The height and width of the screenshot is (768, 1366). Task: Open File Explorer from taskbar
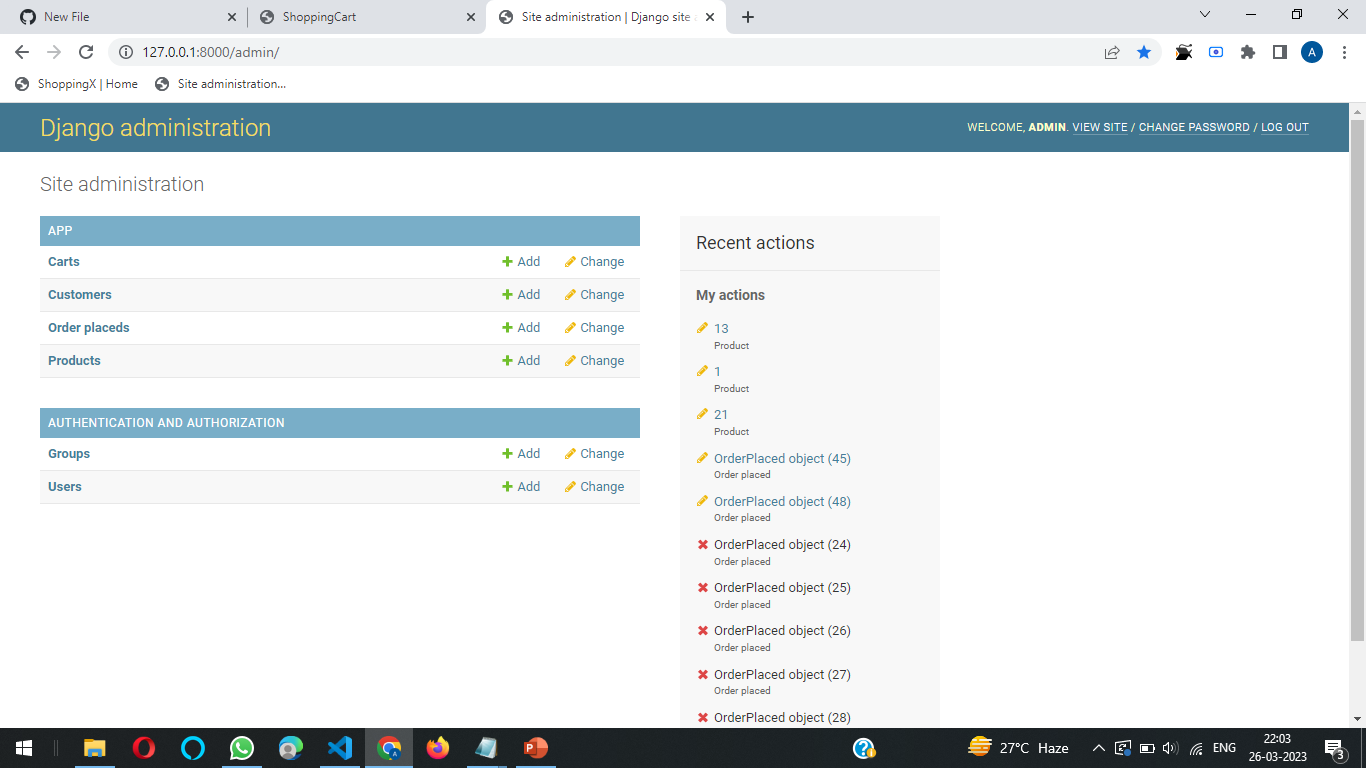pyautogui.click(x=95, y=748)
